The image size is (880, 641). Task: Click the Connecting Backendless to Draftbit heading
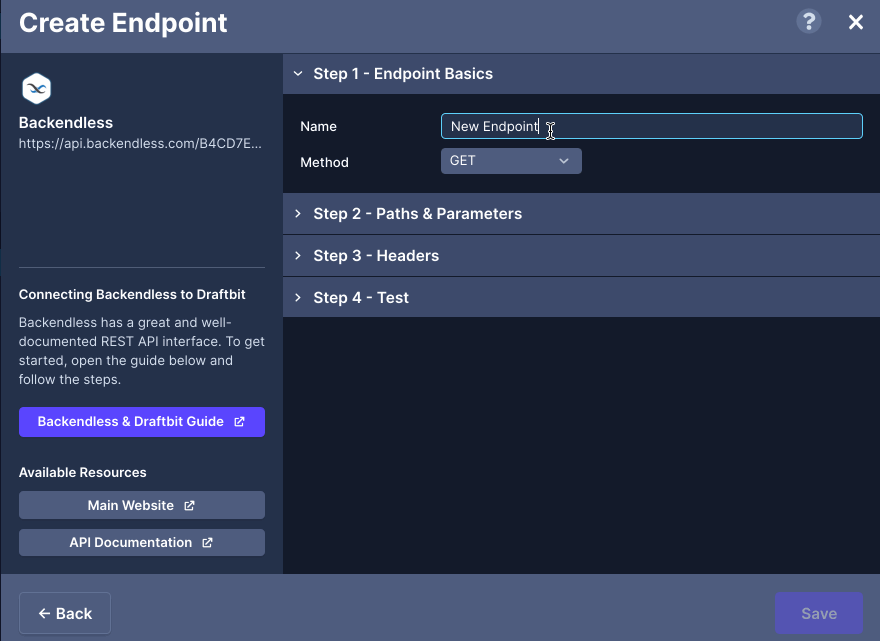132,295
